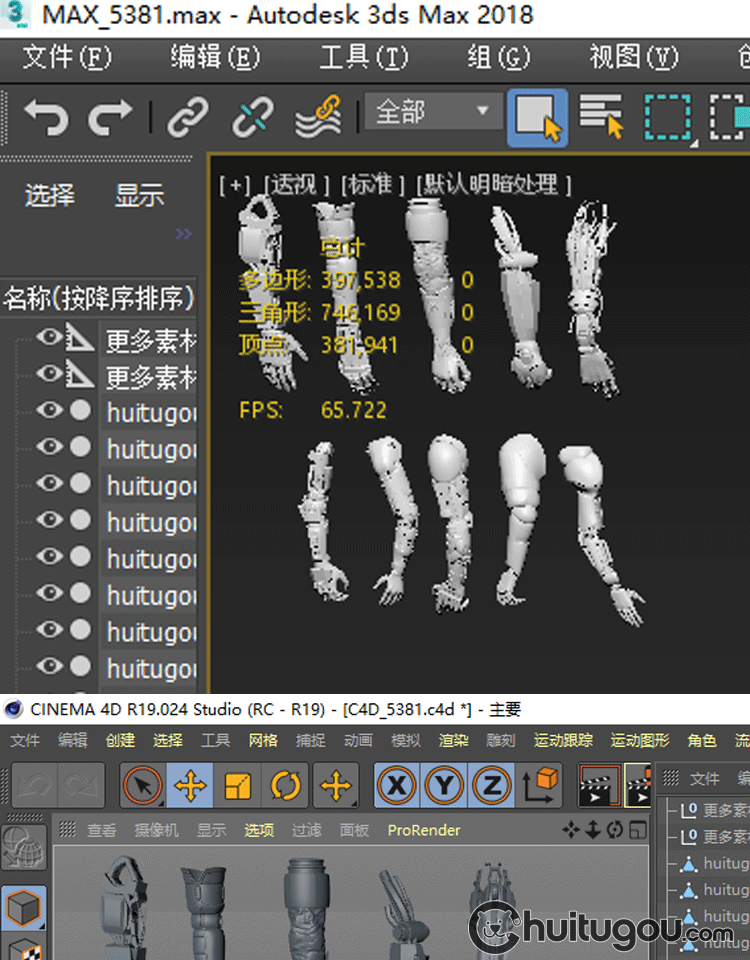
Task: Expand the scene explorer >> chevron
Action: point(184,234)
